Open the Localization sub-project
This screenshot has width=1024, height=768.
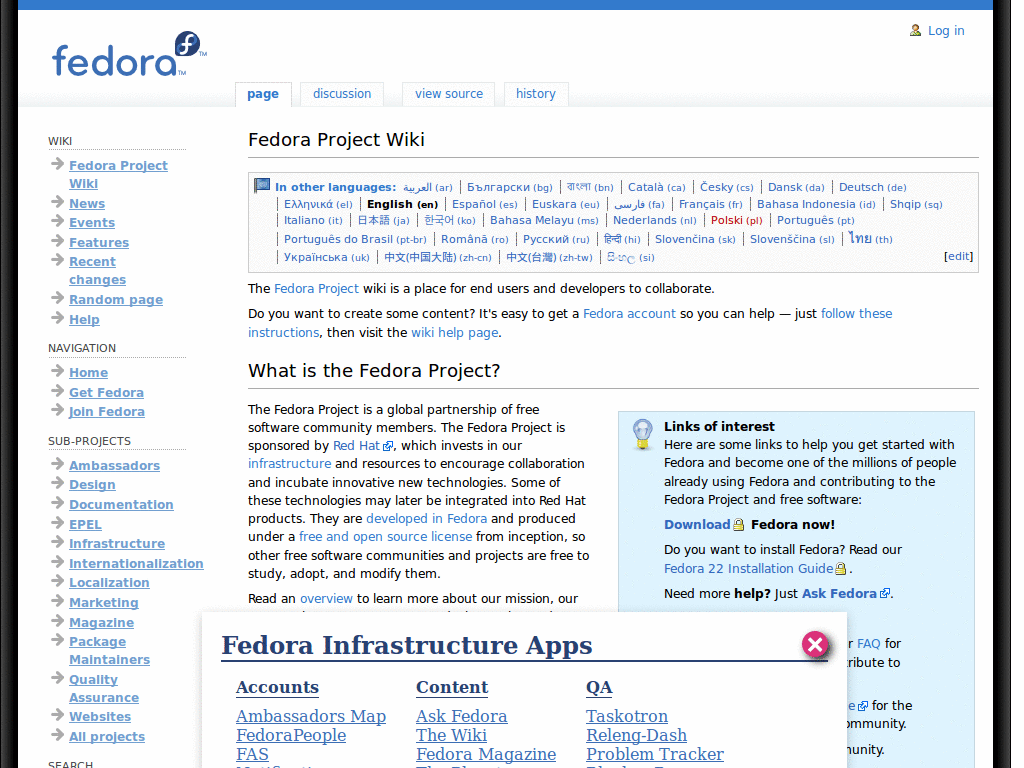[x=109, y=583]
